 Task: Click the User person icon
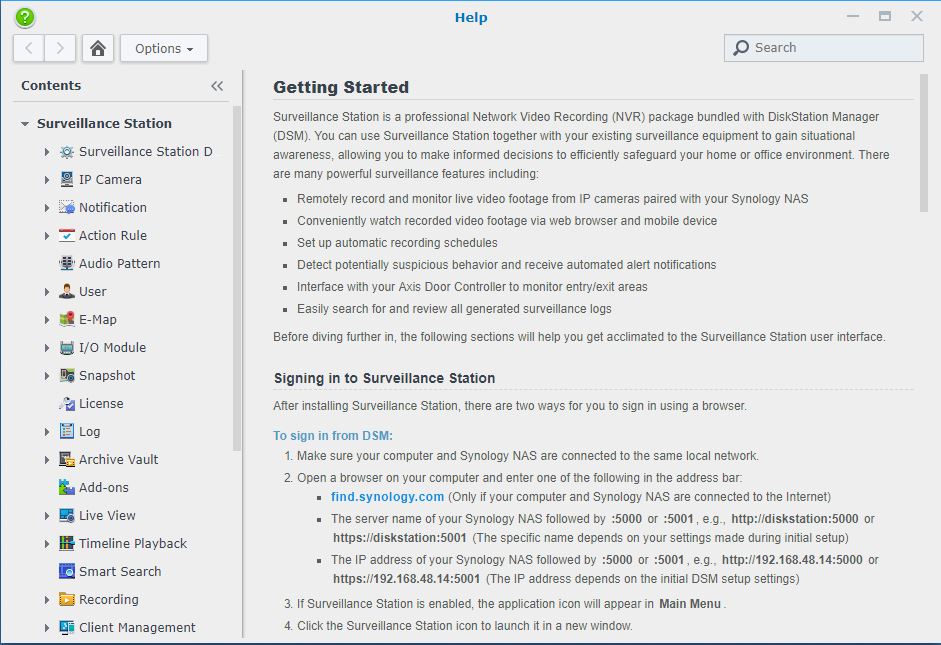pos(67,292)
